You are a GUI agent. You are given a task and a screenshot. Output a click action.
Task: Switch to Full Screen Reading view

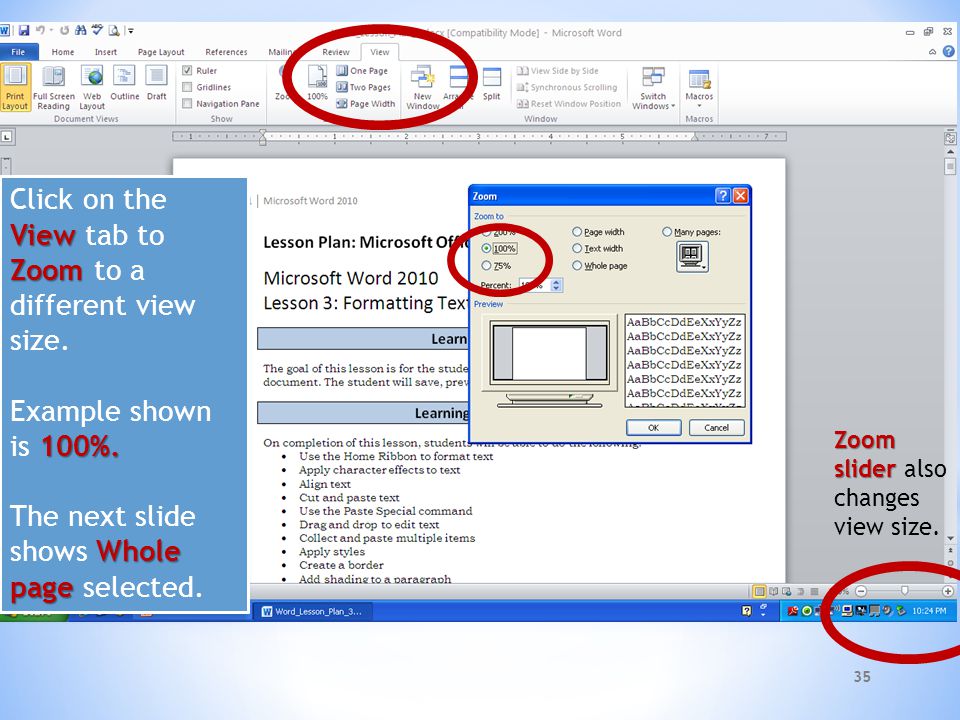tap(53, 88)
